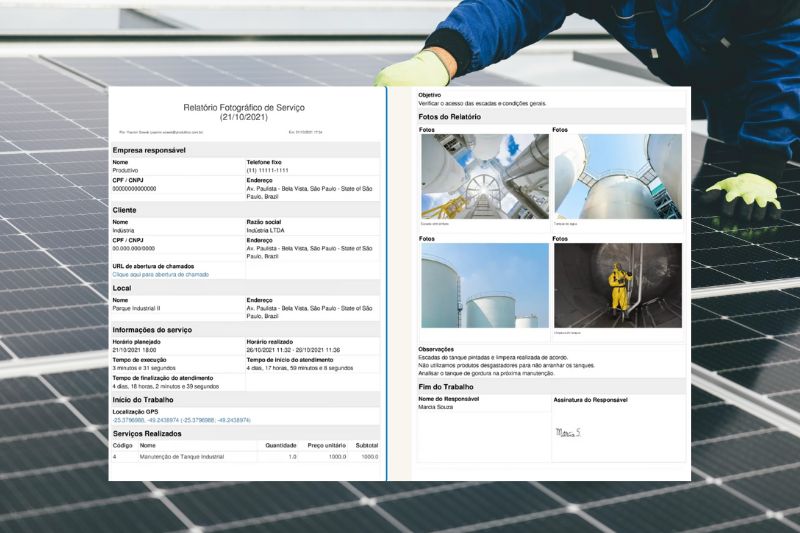
Task: Click the '1000.0' value under Preço unitário
Action: 337,457
